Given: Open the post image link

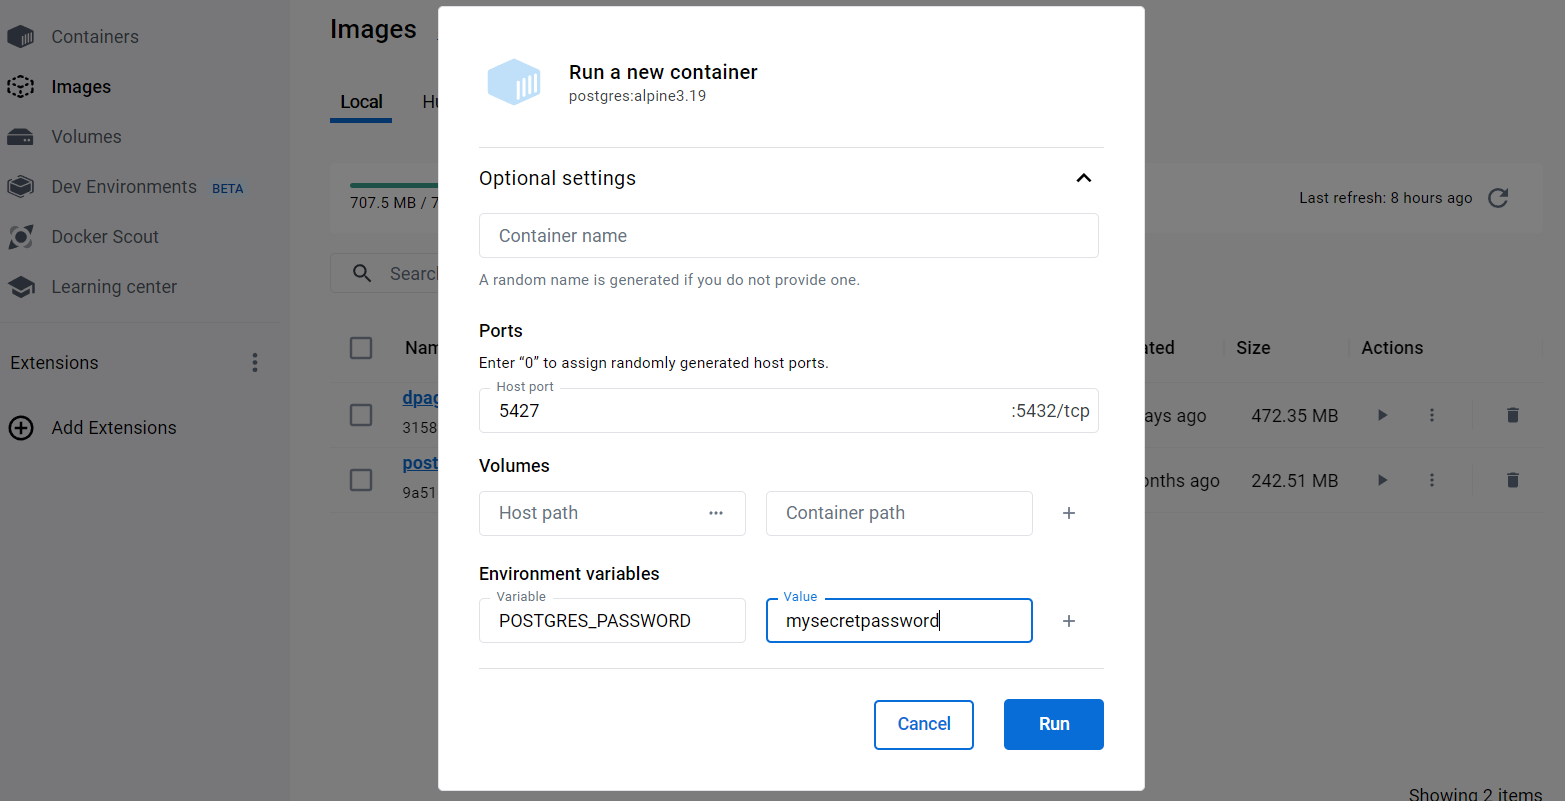Looking at the screenshot, I should click(x=420, y=463).
